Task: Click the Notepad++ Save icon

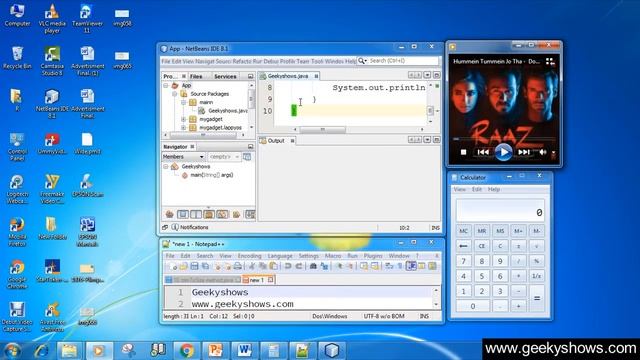Action: click(x=194, y=267)
